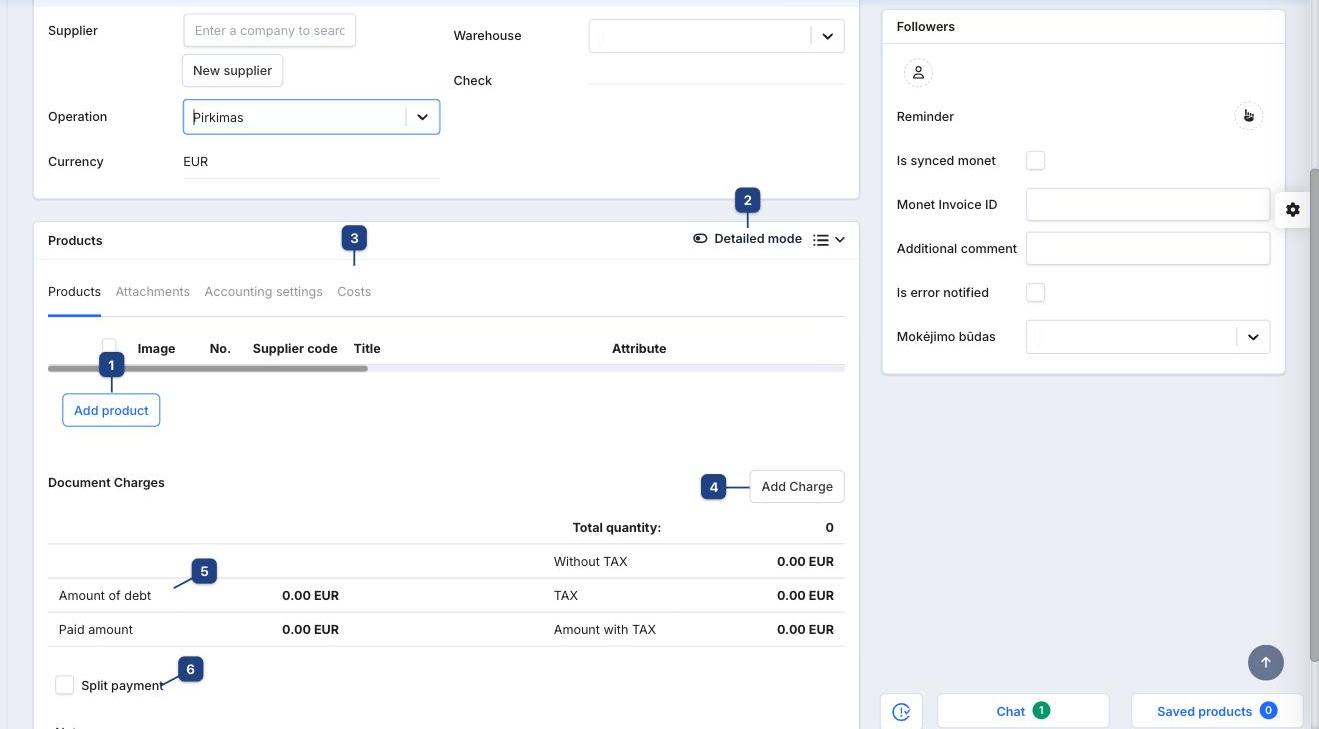Open the Attachments tab
The height and width of the screenshot is (729, 1319).
click(152, 292)
